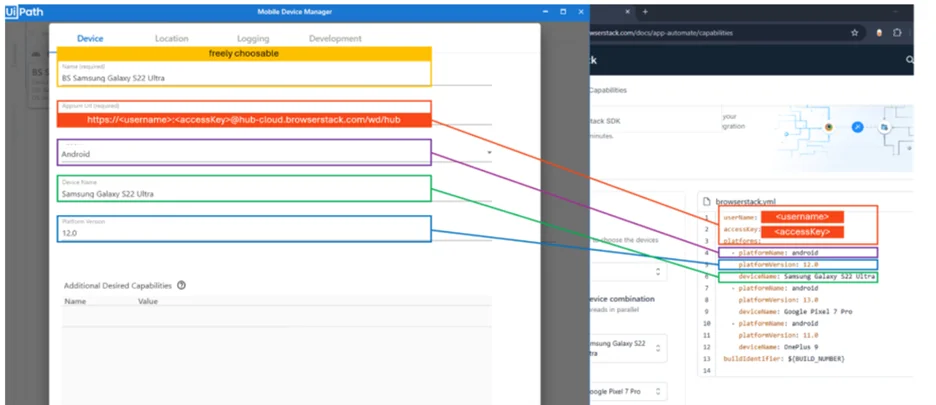Screen dimensions: 936x405
Task: Click the browser address bar URL
Action: [661, 33]
